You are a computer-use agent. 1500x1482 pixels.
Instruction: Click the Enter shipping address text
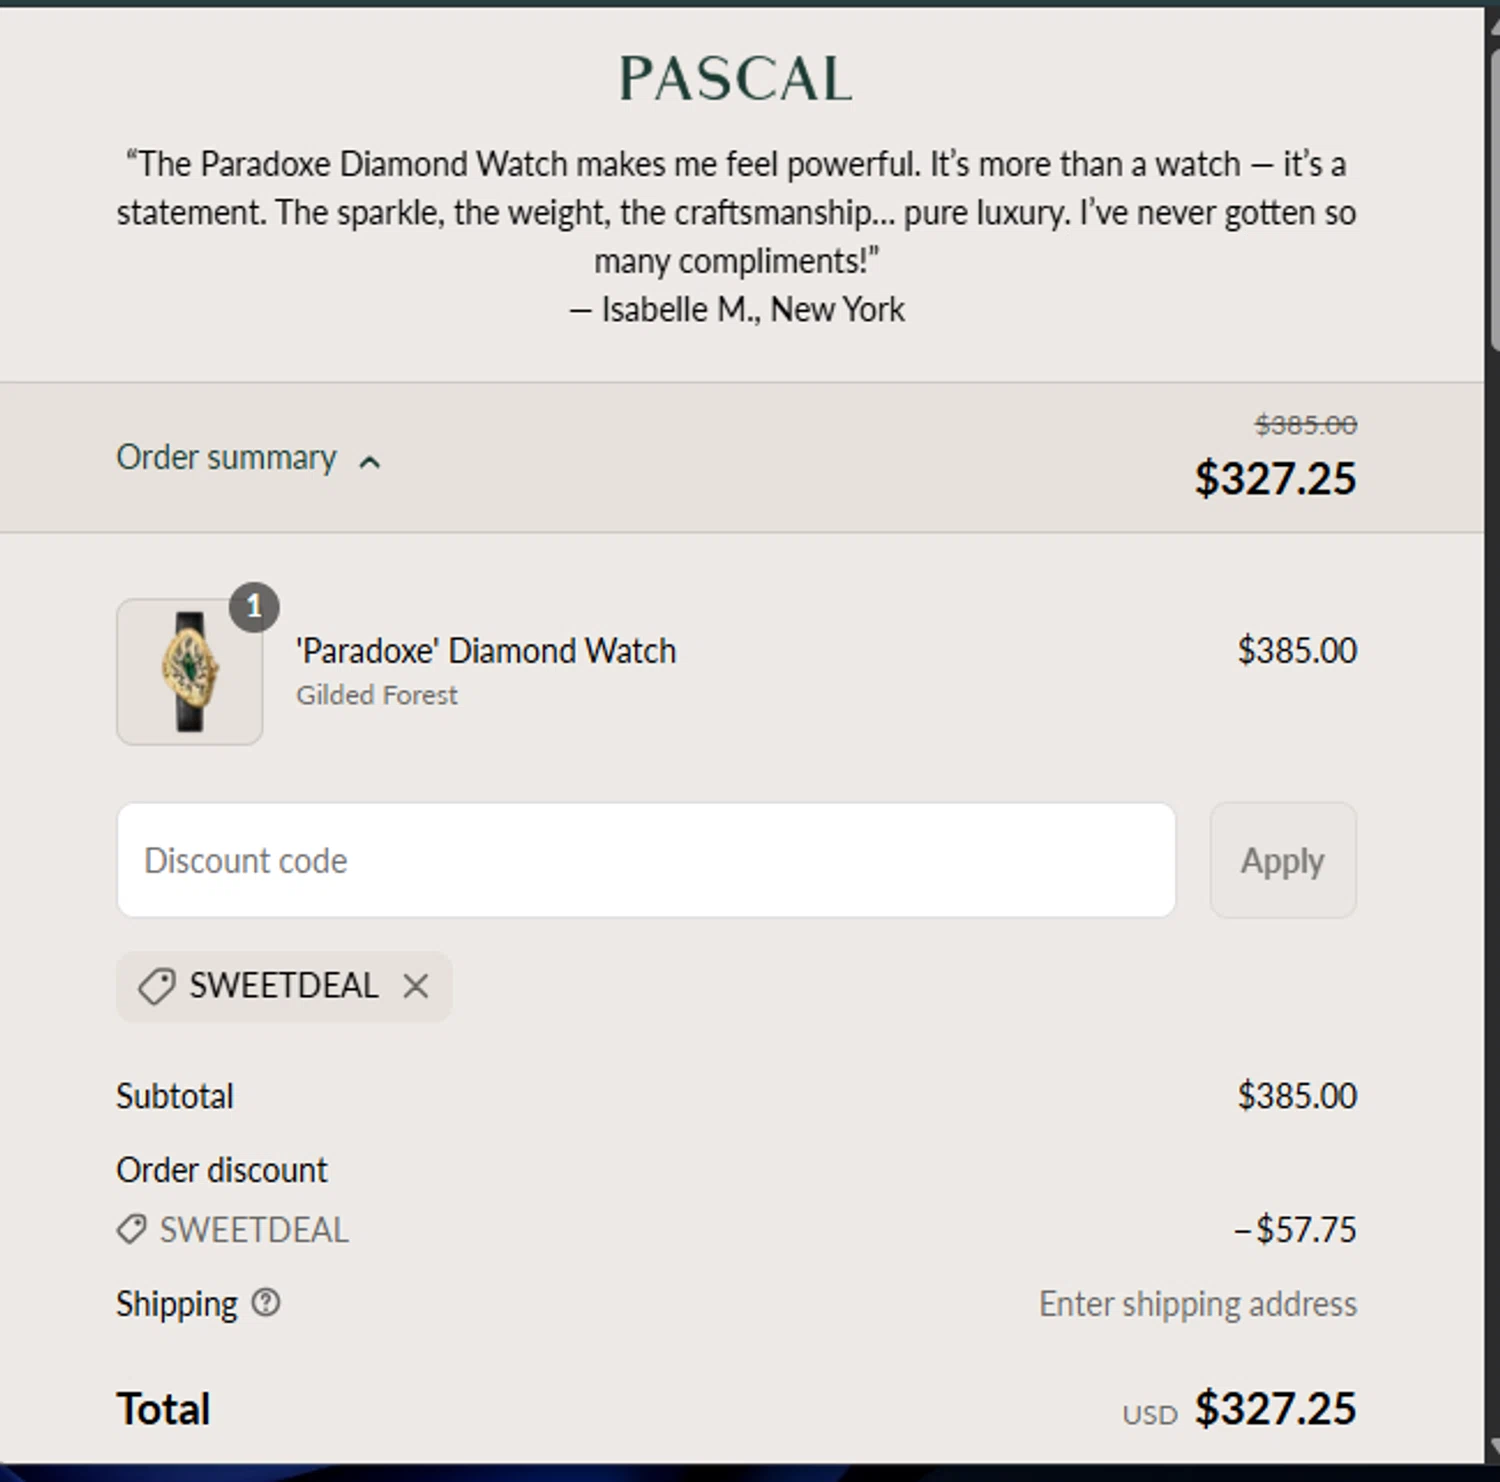pyautogui.click(x=1197, y=1304)
